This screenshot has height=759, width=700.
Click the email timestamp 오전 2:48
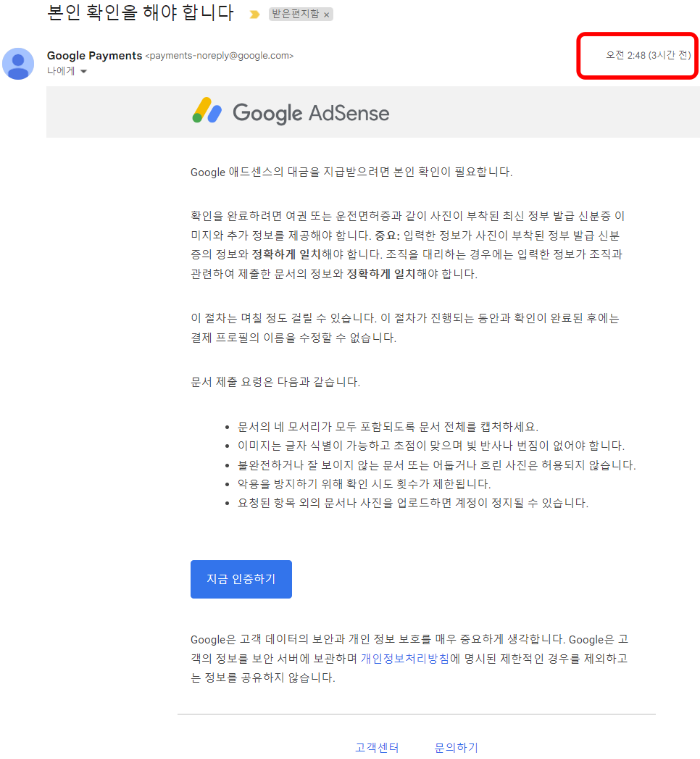648,55
